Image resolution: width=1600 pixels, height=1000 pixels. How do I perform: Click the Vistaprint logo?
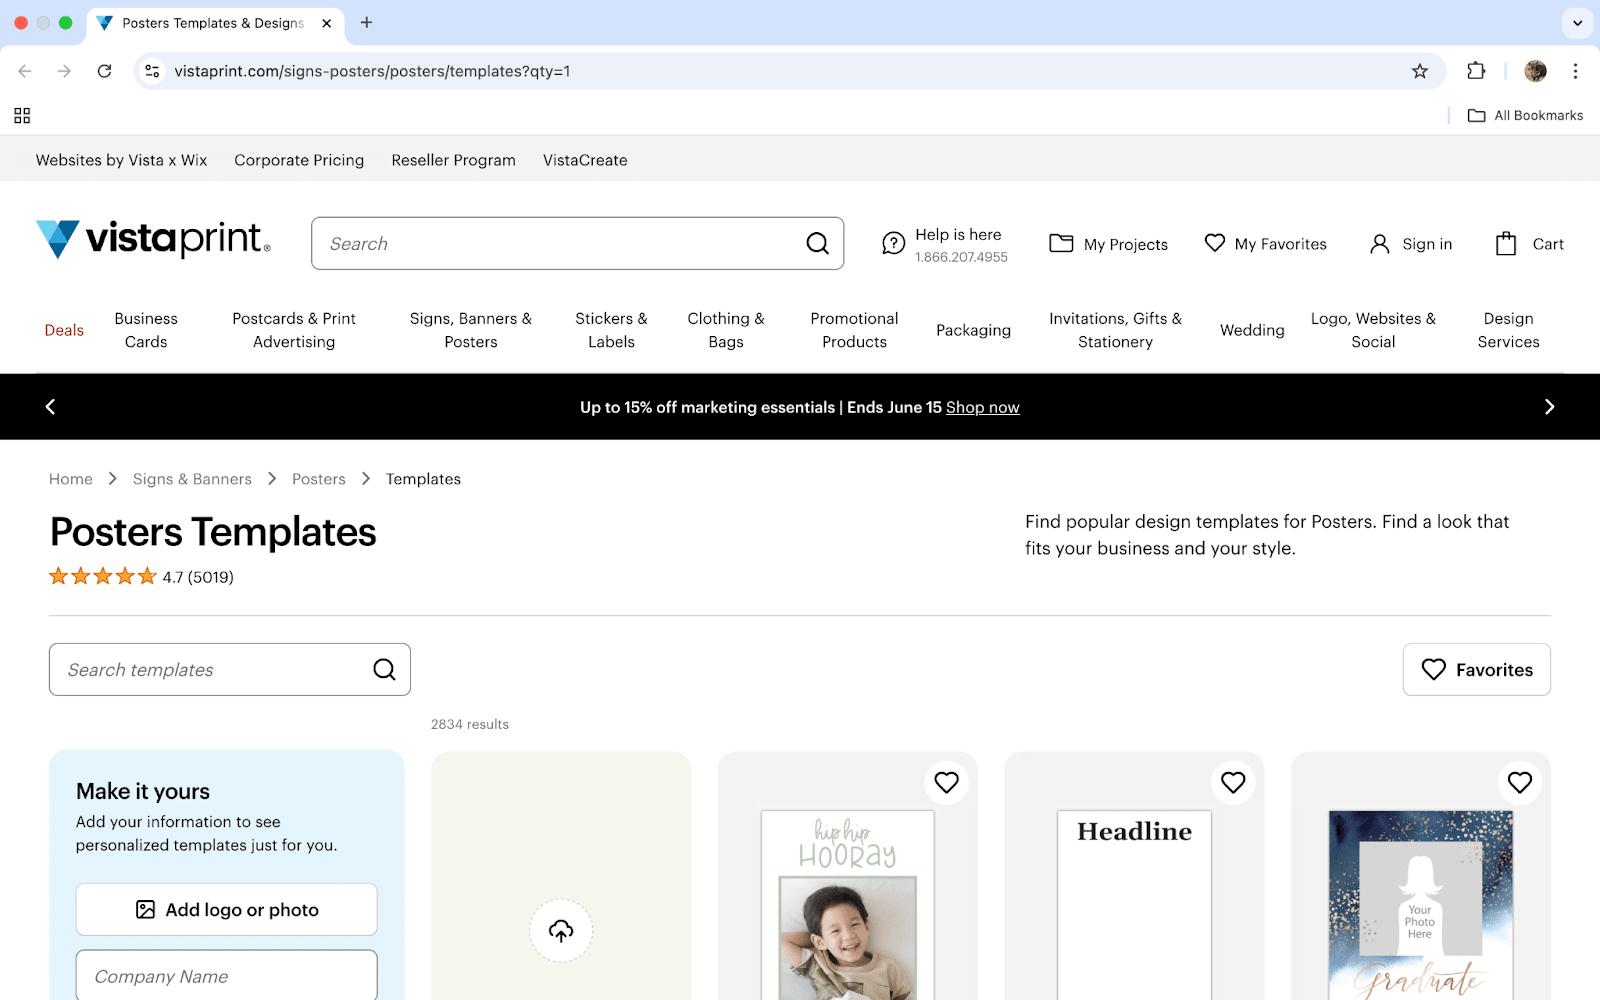(x=151, y=239)
